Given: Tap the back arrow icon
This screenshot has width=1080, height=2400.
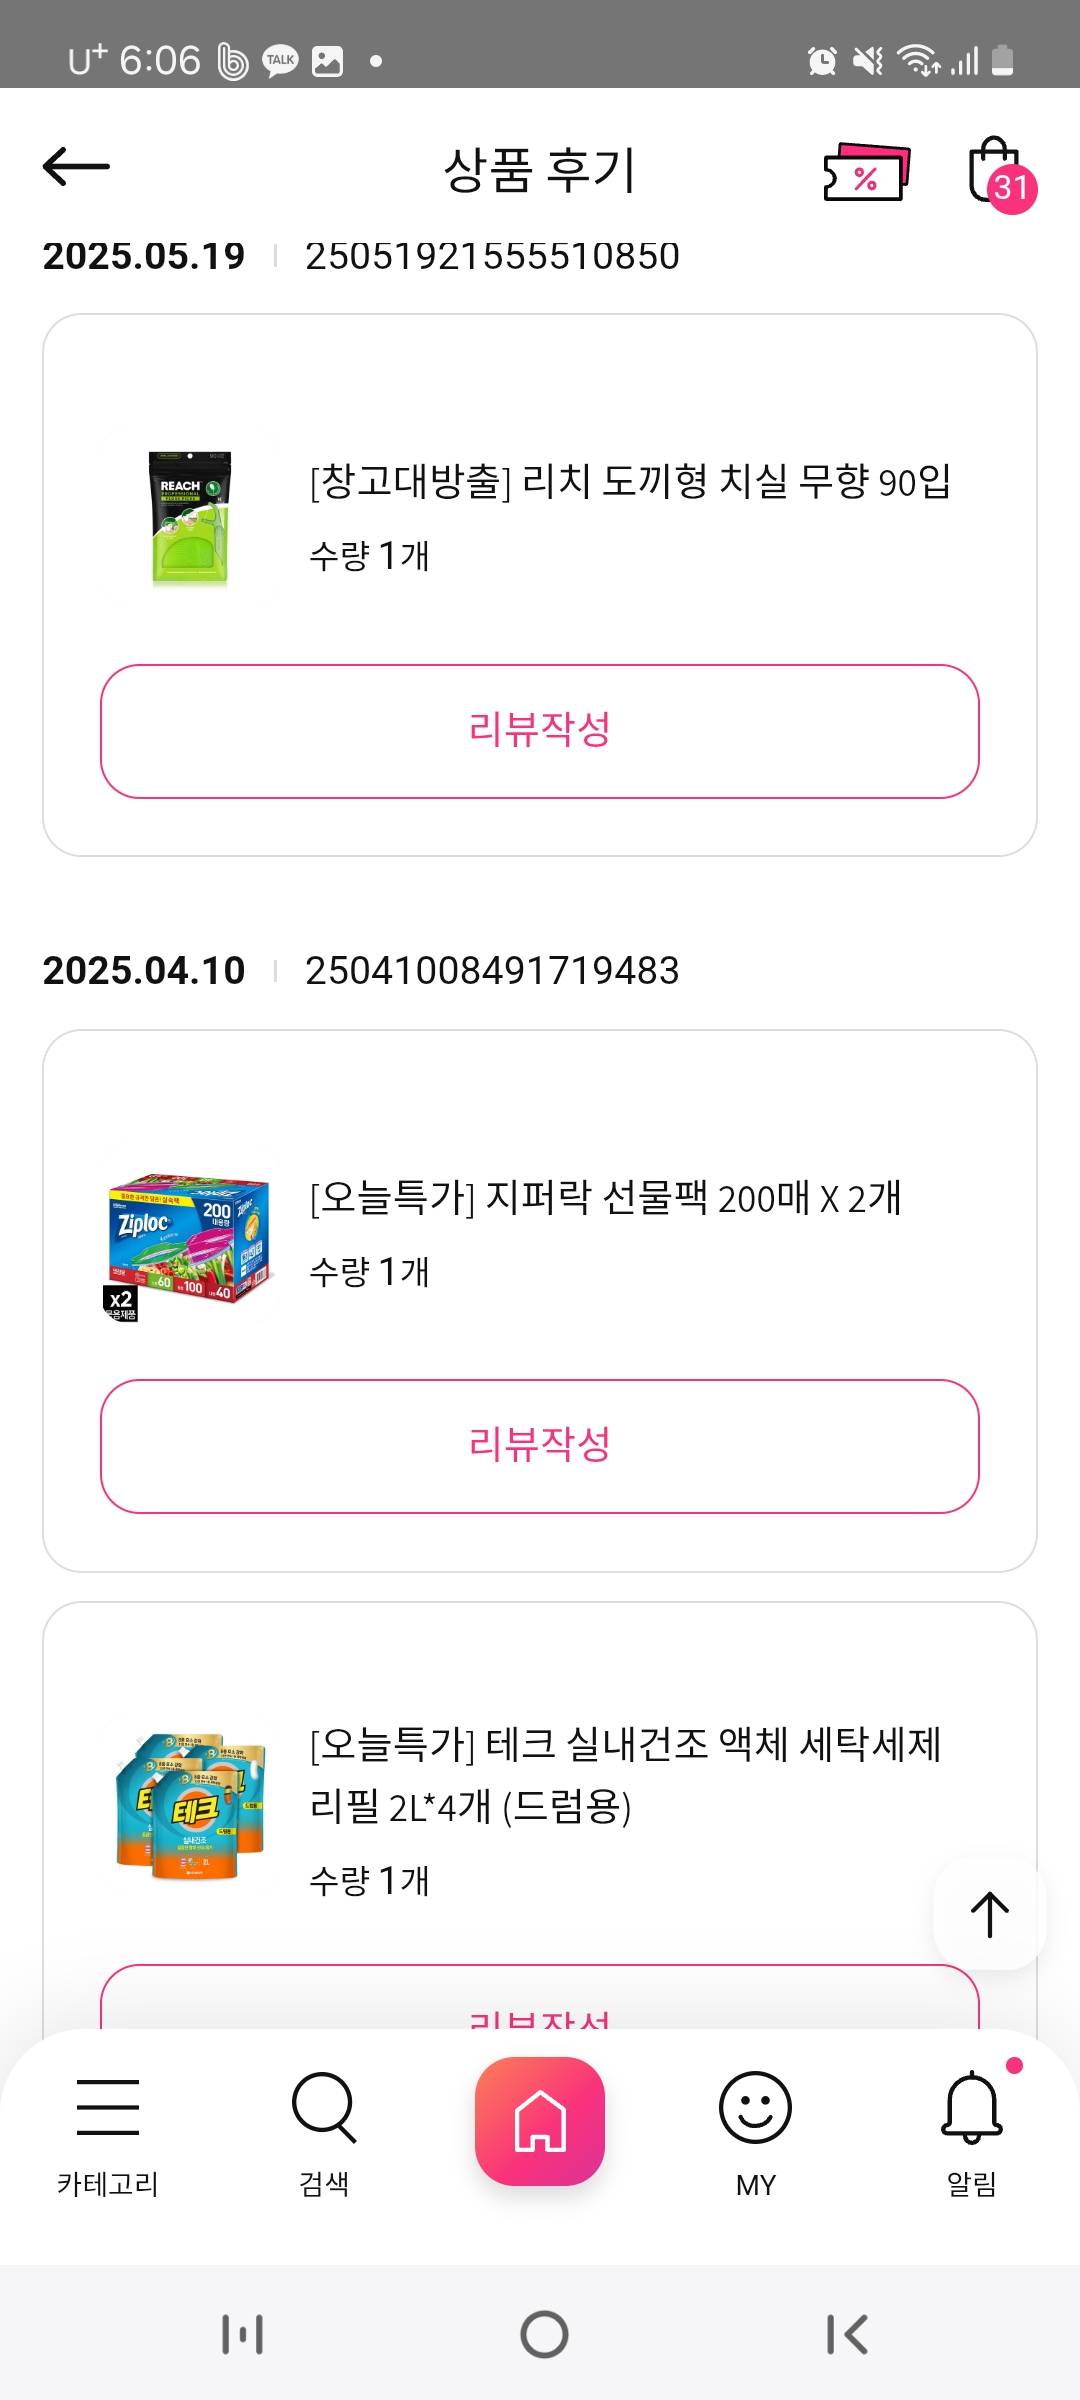Looking at the screenshot, I should (x=76, y=167).
